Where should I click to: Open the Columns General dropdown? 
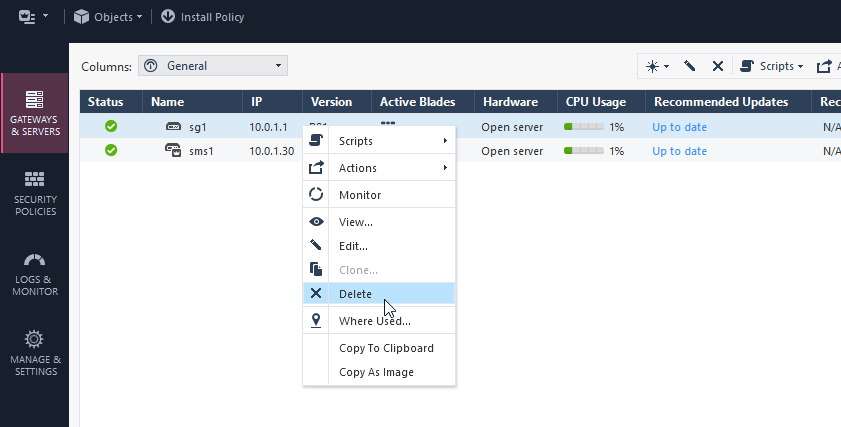pos(213,65)
